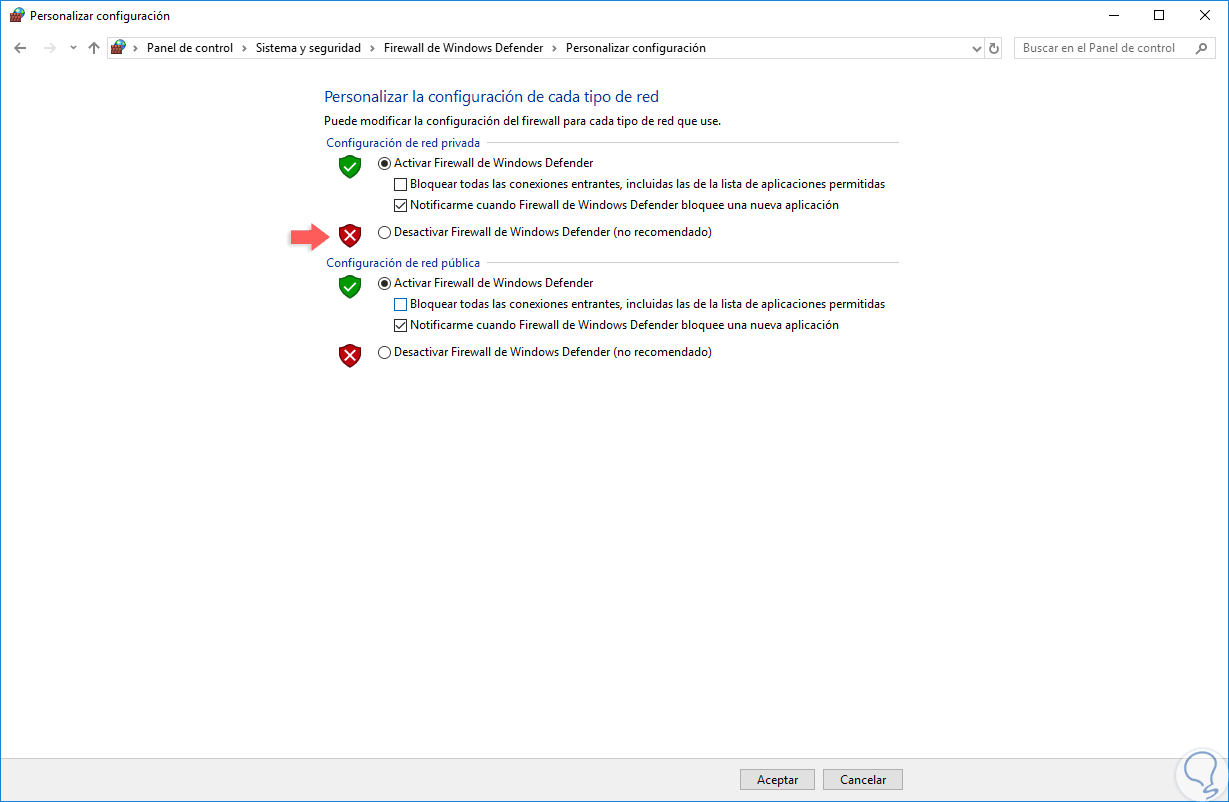Screen dimensions: 1229x802
Task: Click the forward navigation arrow
Action: [x=49, y=48]
